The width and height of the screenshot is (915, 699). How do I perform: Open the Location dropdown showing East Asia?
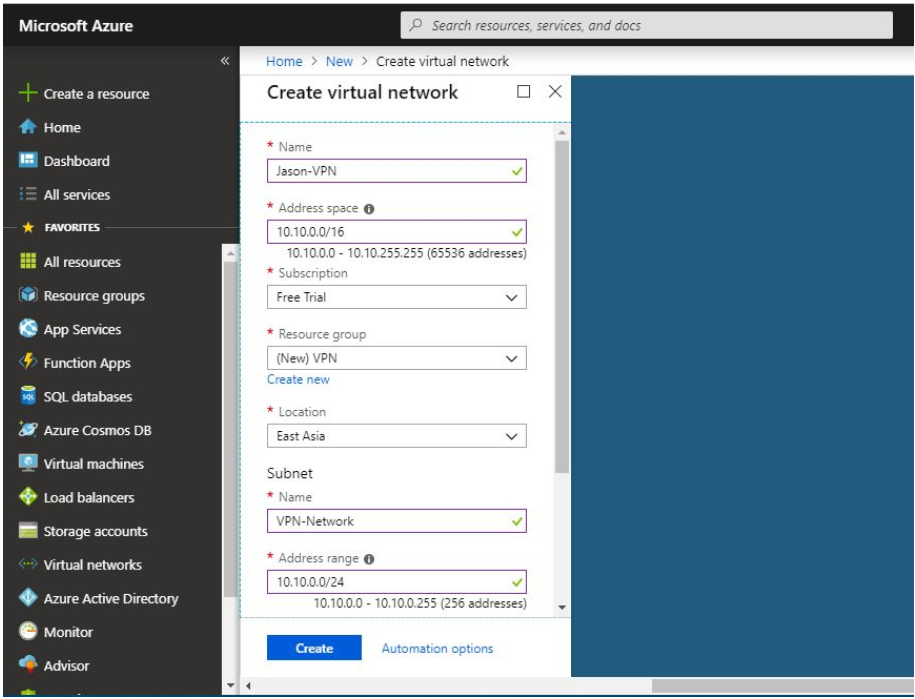tap(397, 436)
